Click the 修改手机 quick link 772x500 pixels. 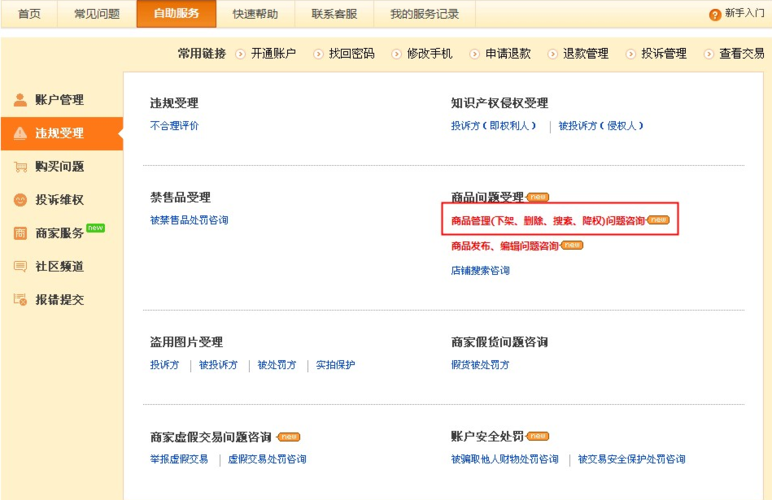click(429, 54)
